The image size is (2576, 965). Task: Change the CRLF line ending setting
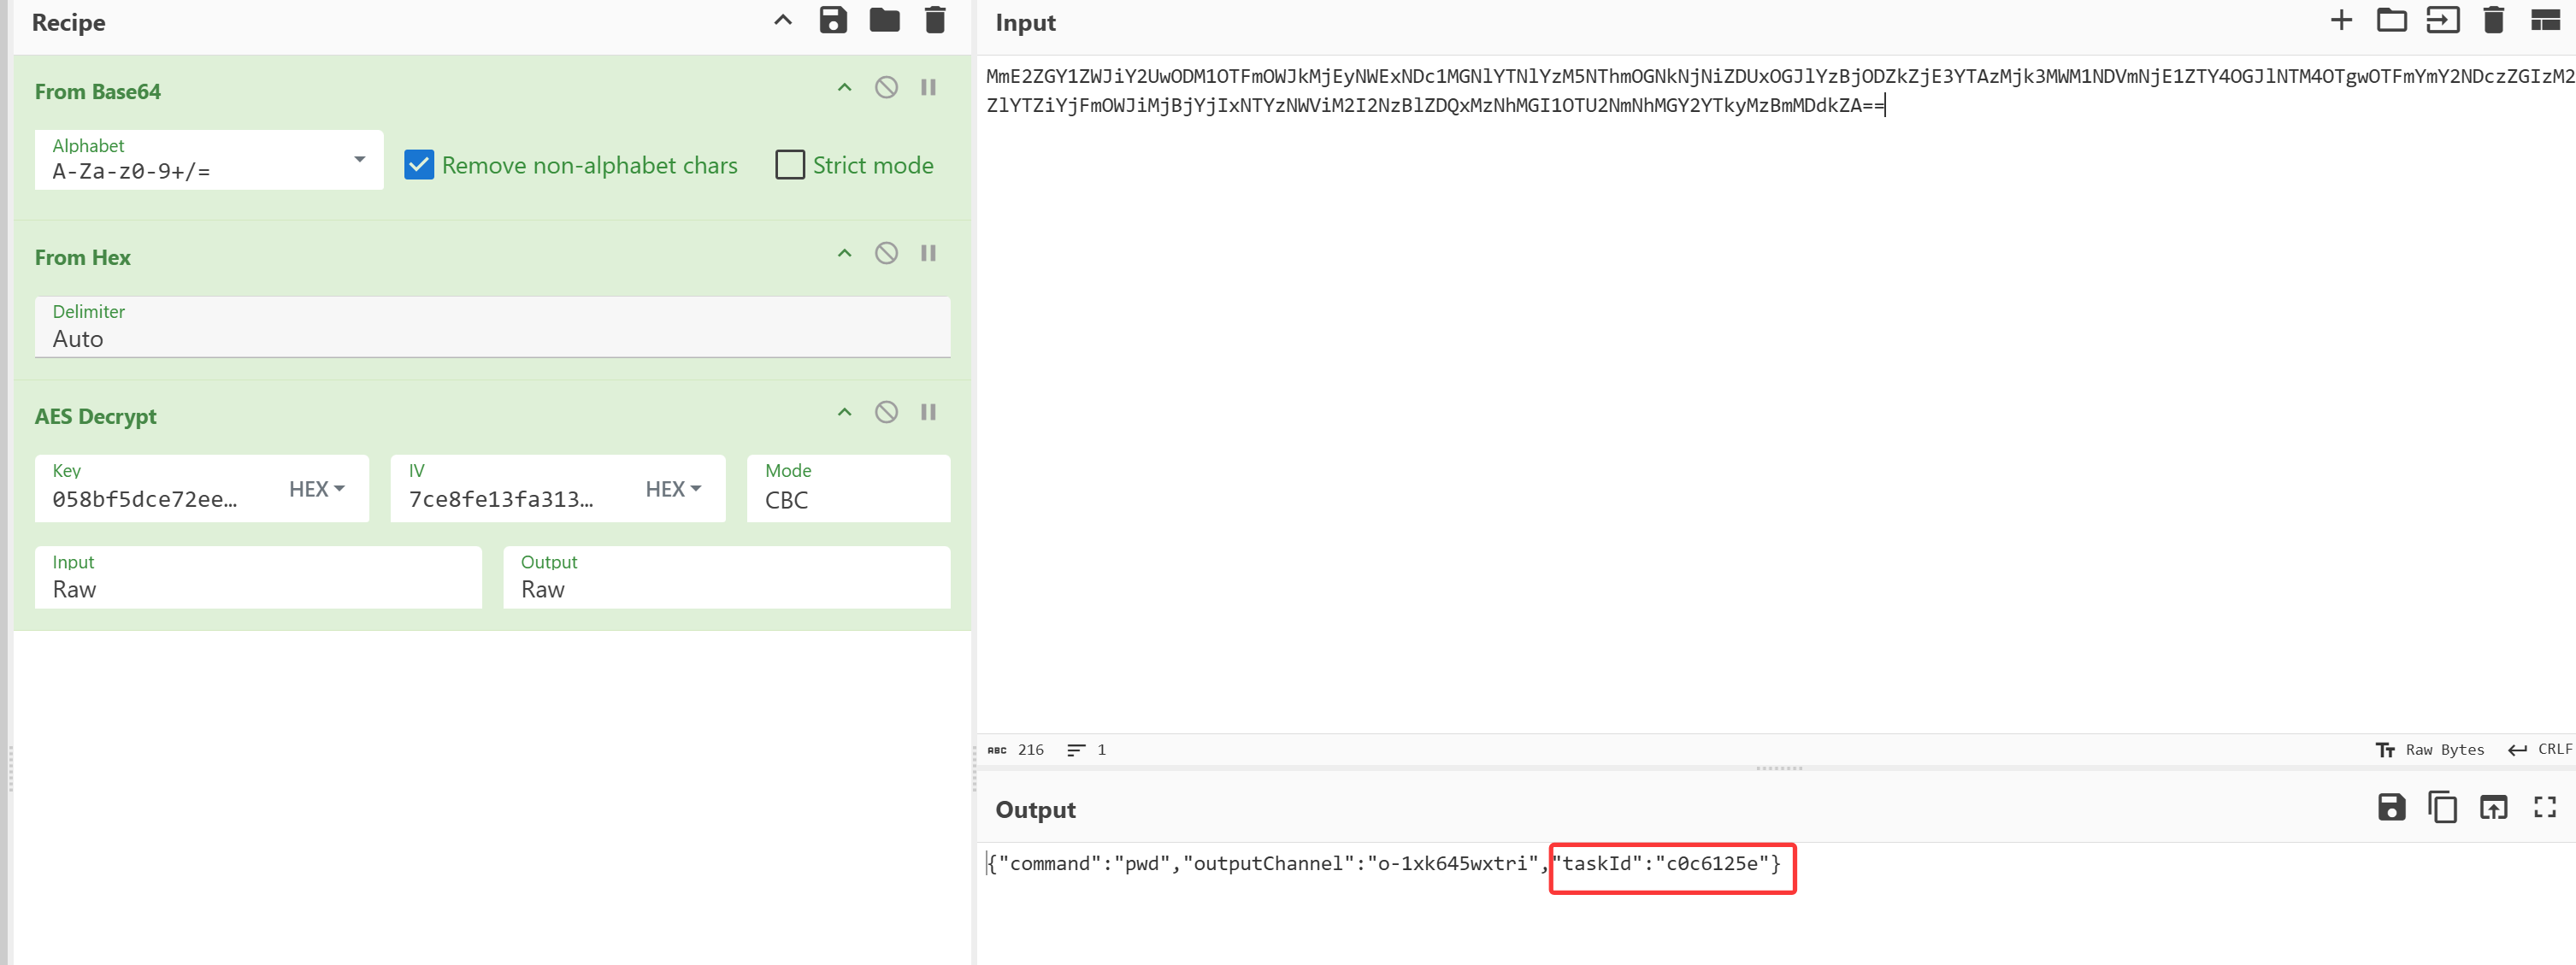pyautogui.click(x=2540, y=750)
